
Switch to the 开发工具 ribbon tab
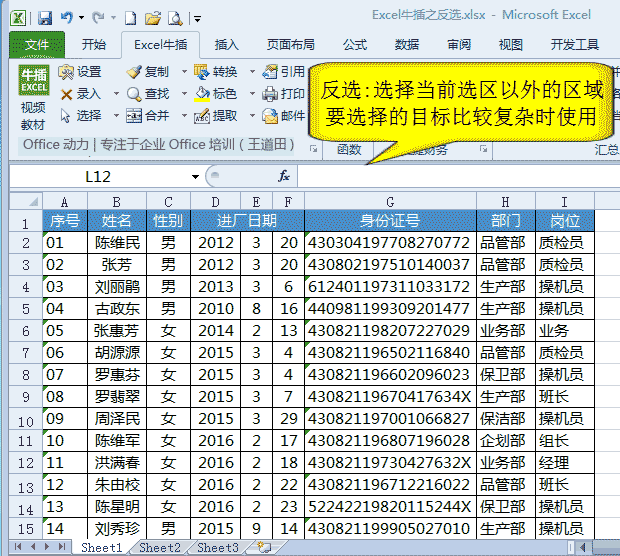pos(575,45)
